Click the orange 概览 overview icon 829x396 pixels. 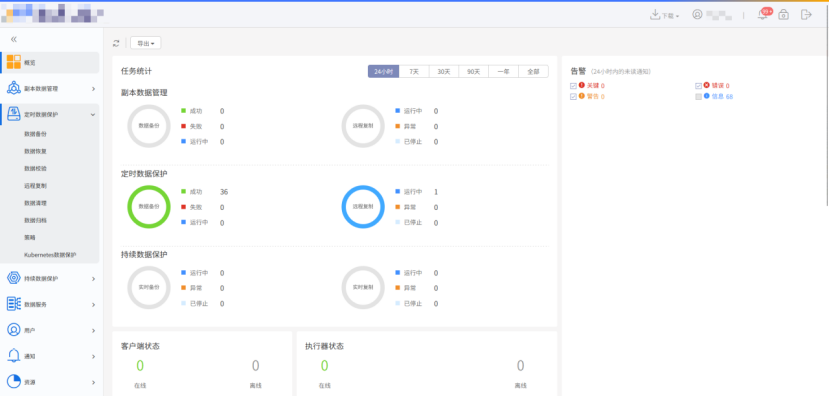click(14, 62)
